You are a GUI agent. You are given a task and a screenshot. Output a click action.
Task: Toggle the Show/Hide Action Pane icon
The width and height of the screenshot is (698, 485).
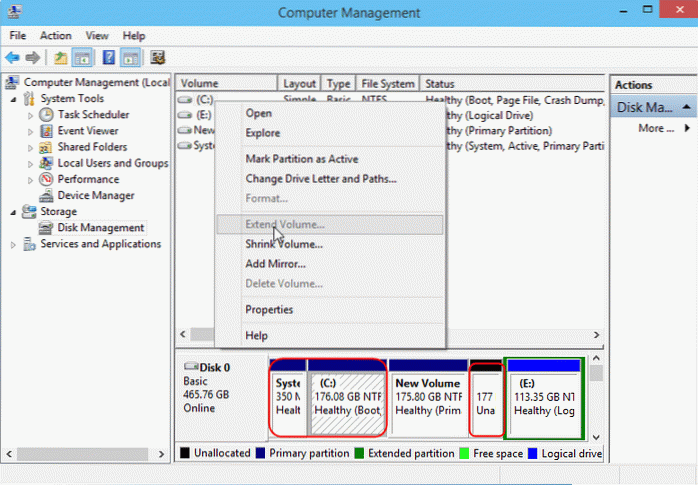pos(131,58)
